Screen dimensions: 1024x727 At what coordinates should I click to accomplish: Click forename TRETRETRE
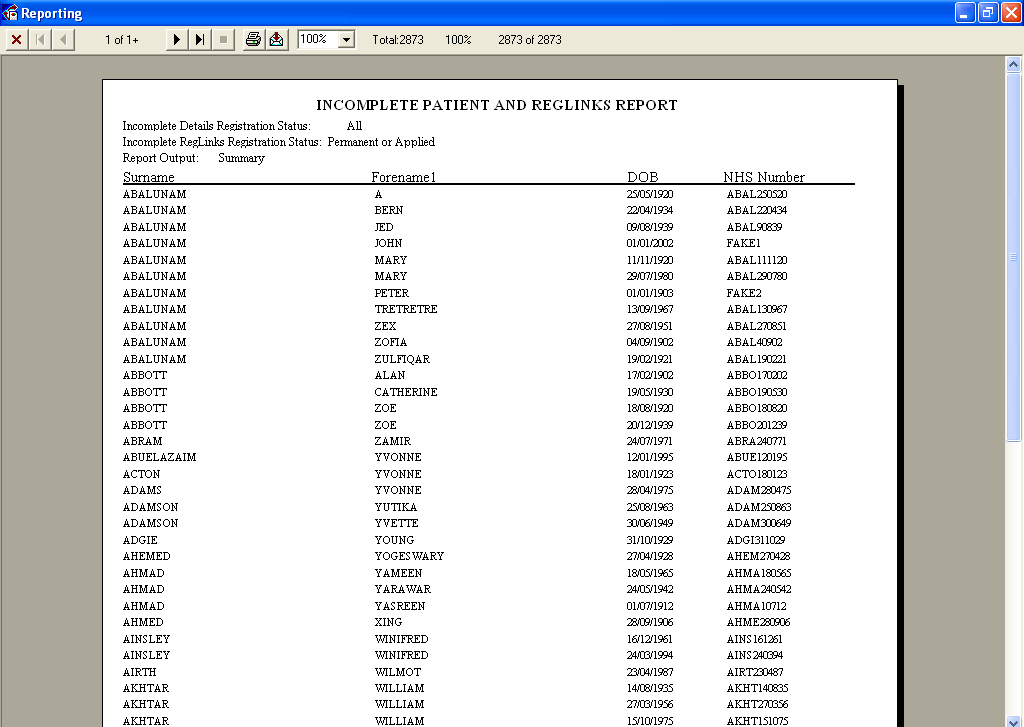[406, 309]
